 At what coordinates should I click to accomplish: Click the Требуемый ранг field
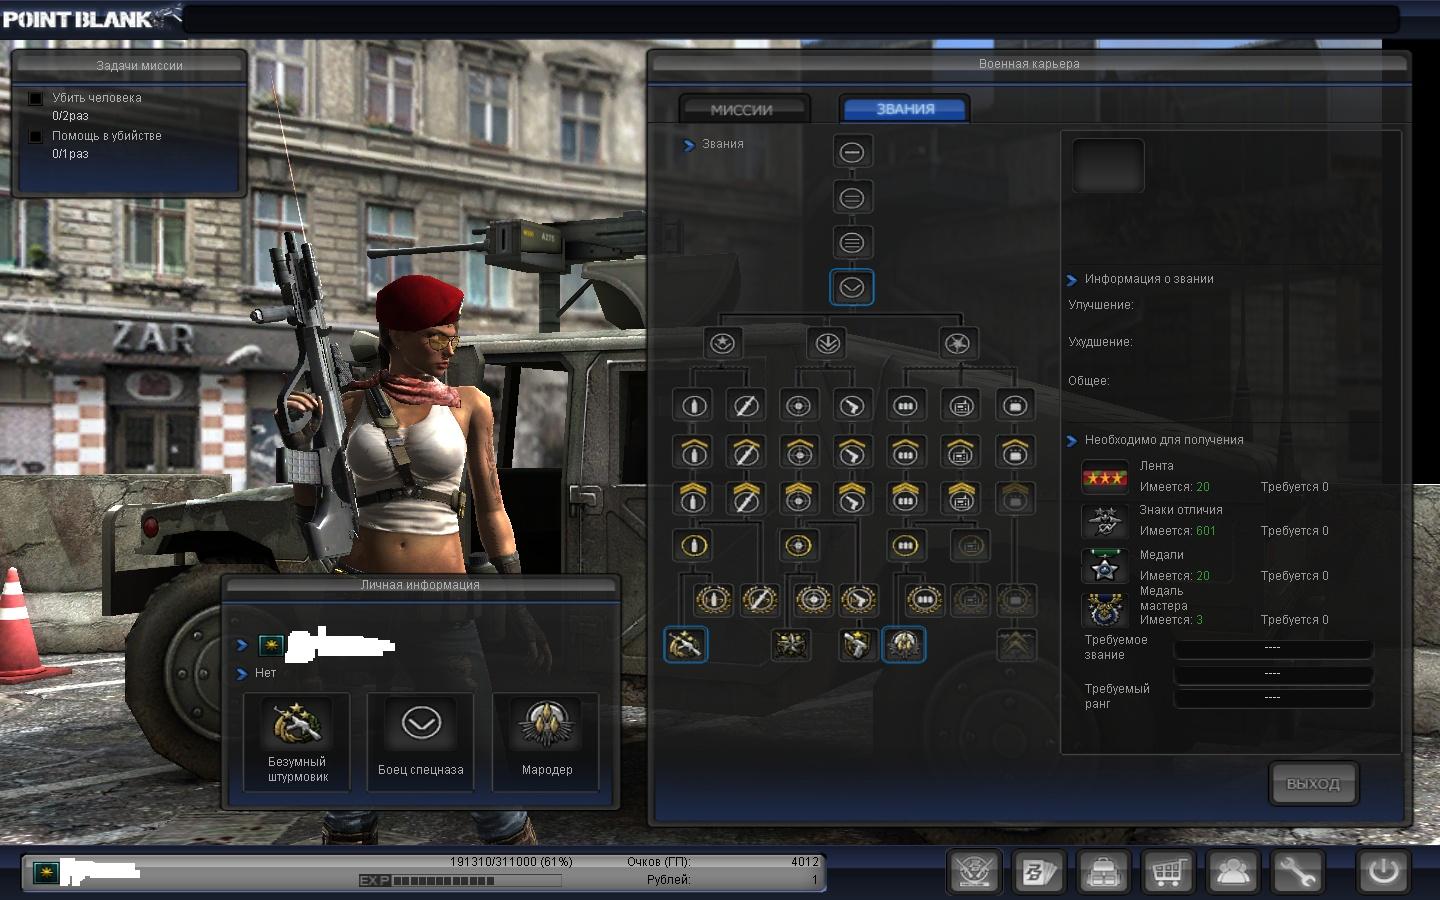pyautogui.click(x=1272, y=698)
